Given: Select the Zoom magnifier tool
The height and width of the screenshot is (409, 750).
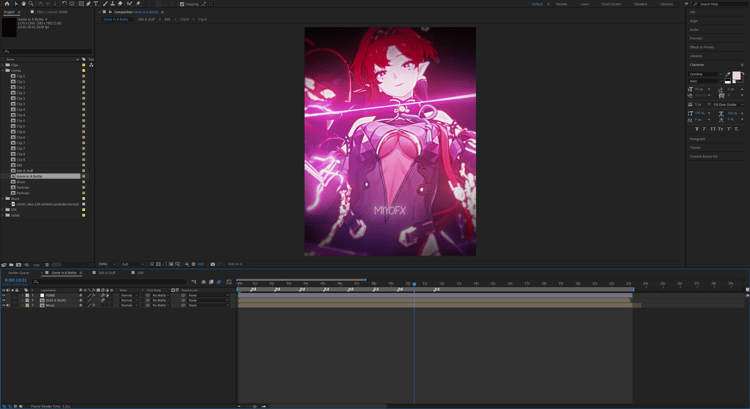Looking at the screenshot, I should tap(32, 4).
